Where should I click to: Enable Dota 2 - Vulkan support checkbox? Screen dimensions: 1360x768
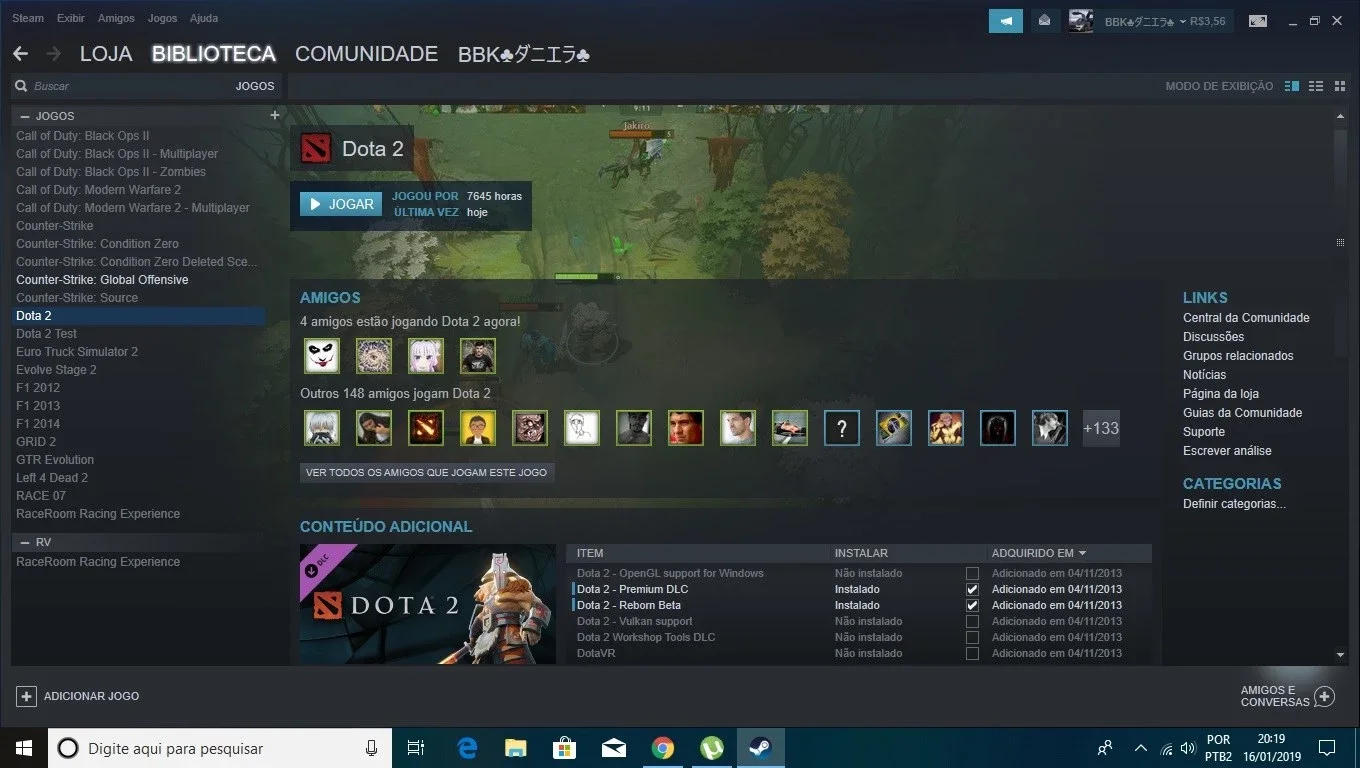[x=972, y=622]
